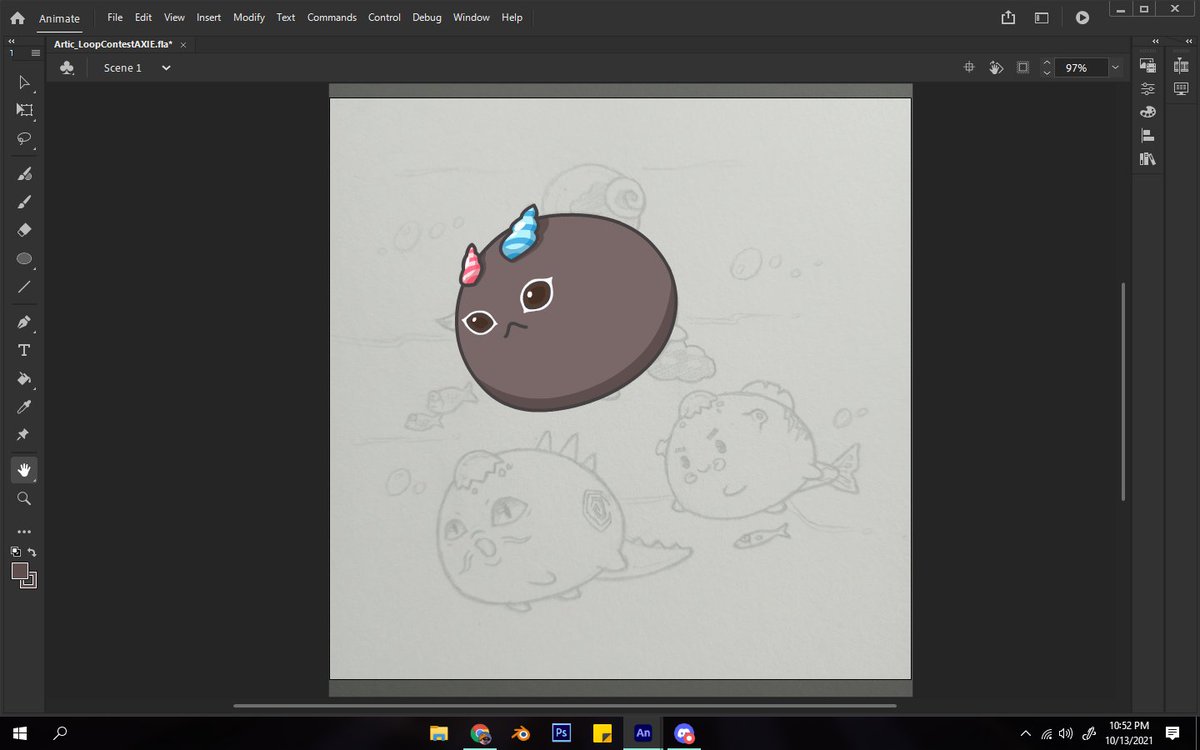This screenshot has width=1200, height=750.
Task: Open the Align panel icon
Action: coord(1148,136)
